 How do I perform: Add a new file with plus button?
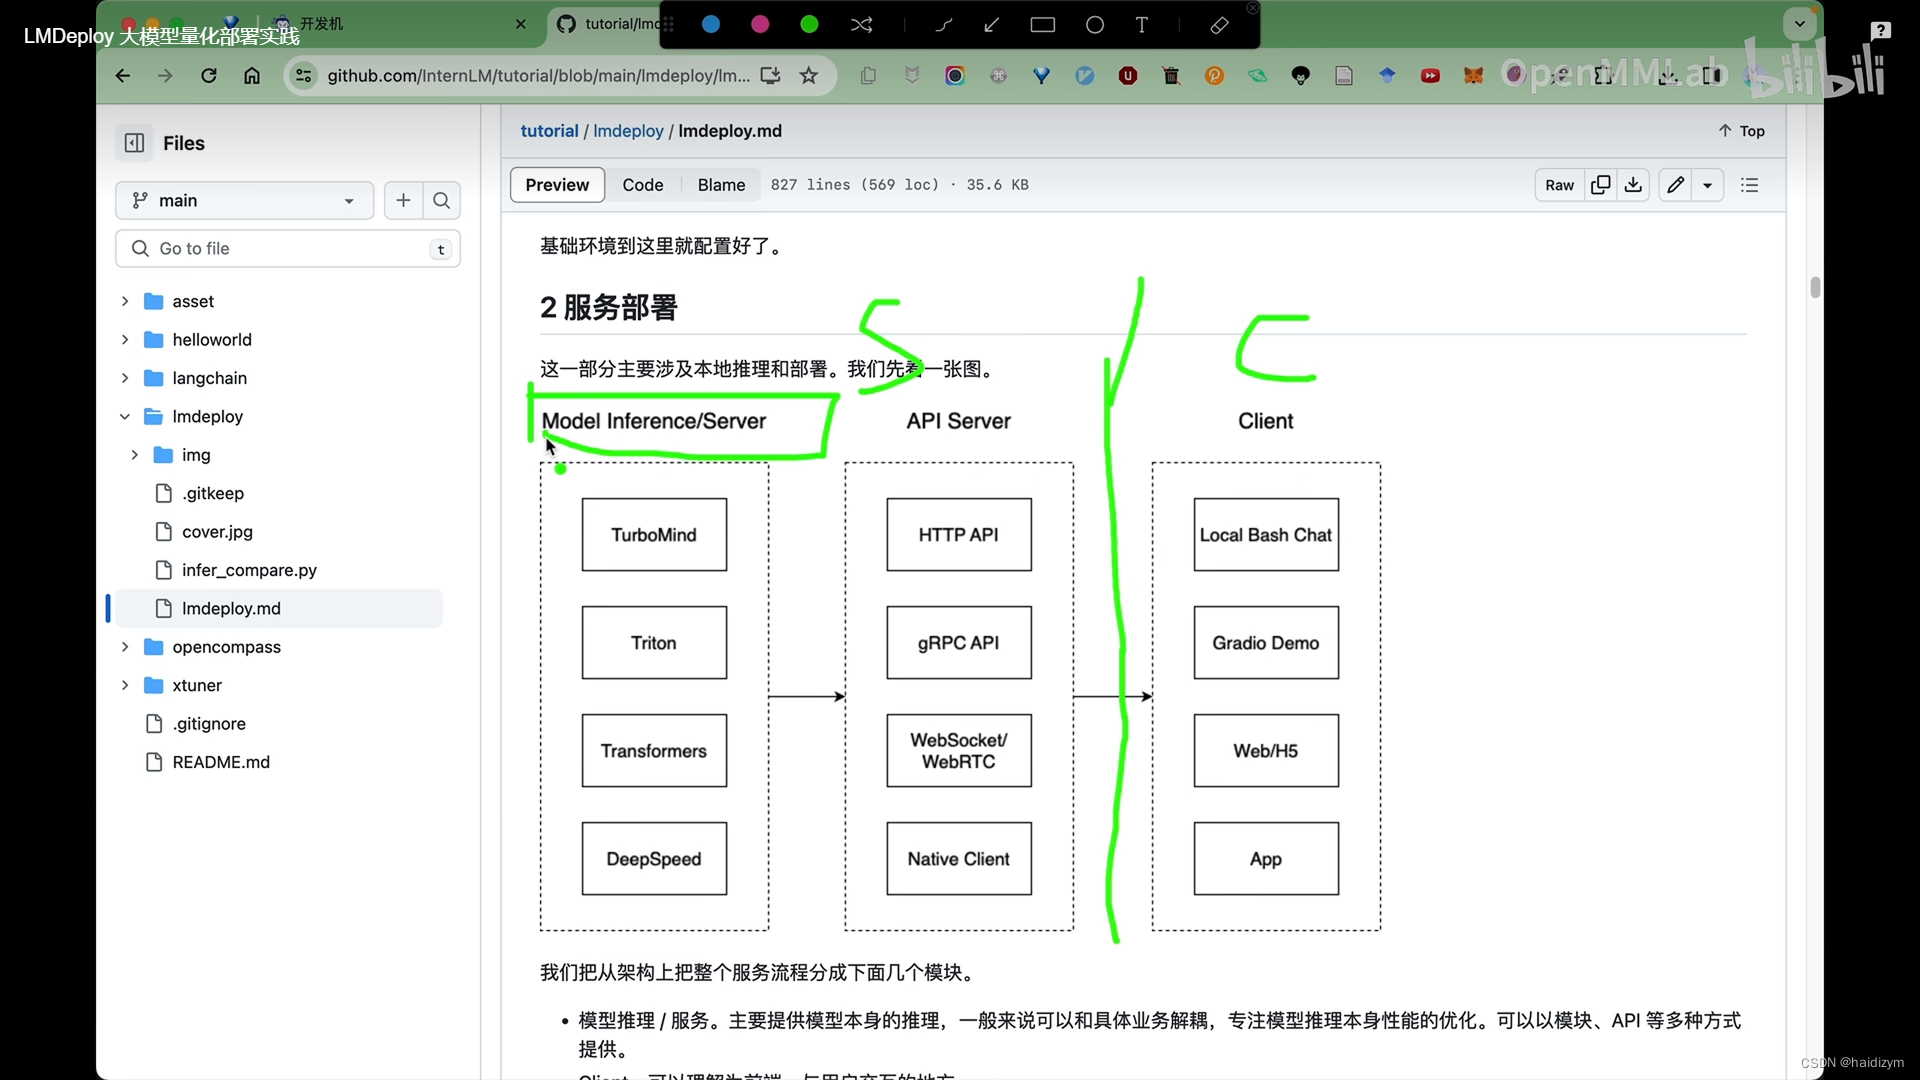[x=403, y=201]
